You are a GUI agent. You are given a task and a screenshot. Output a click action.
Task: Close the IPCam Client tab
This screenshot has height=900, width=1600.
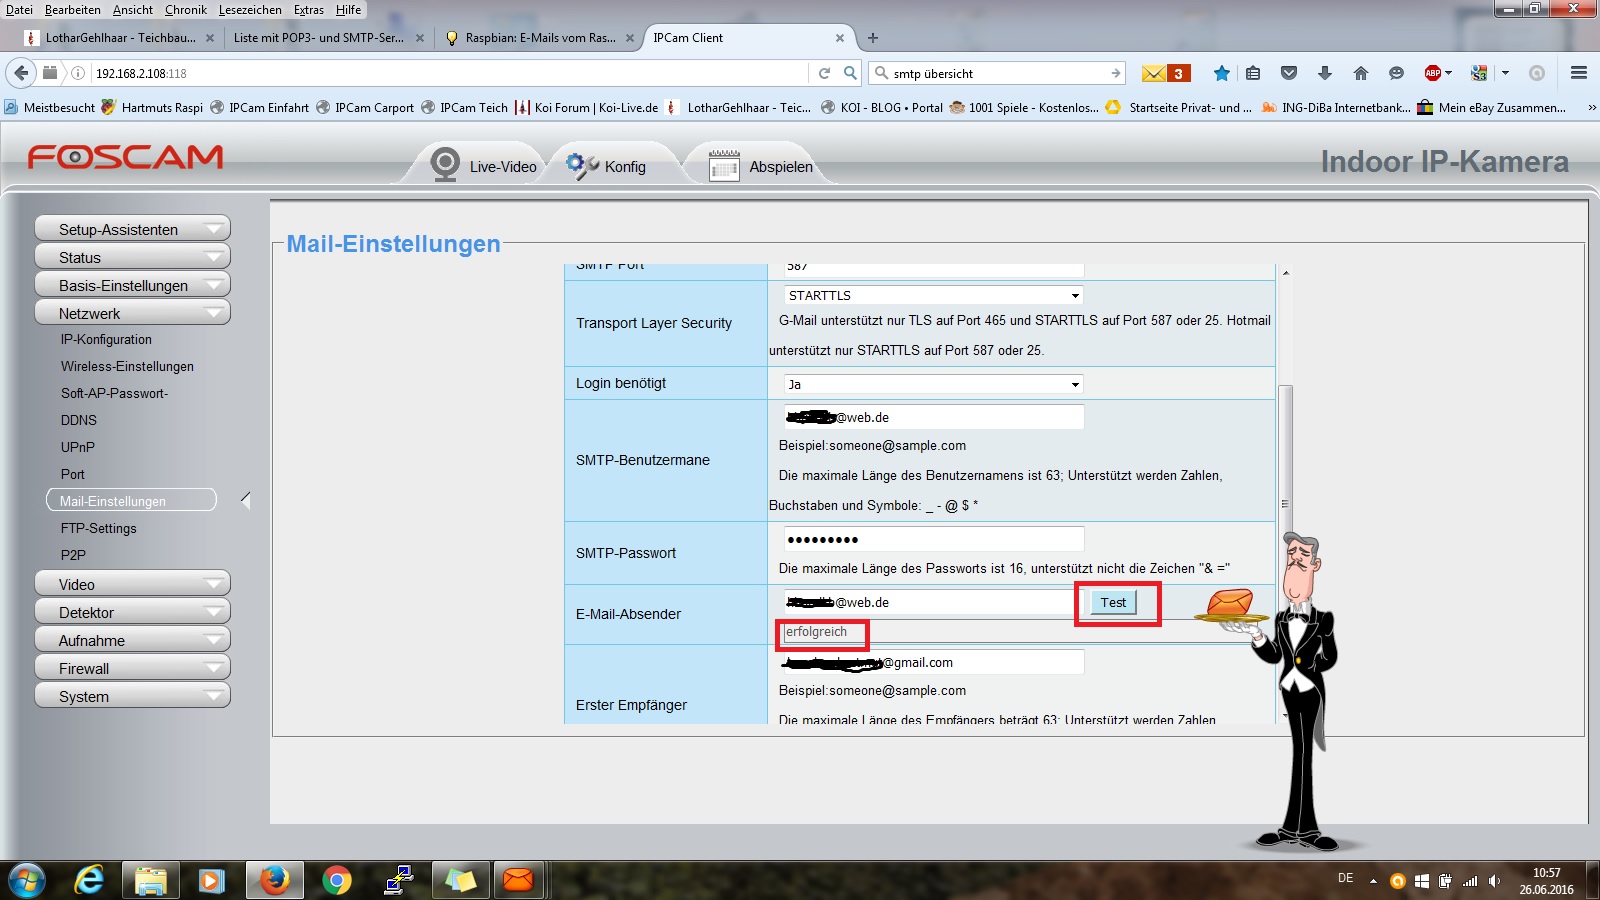coord(840,38)
